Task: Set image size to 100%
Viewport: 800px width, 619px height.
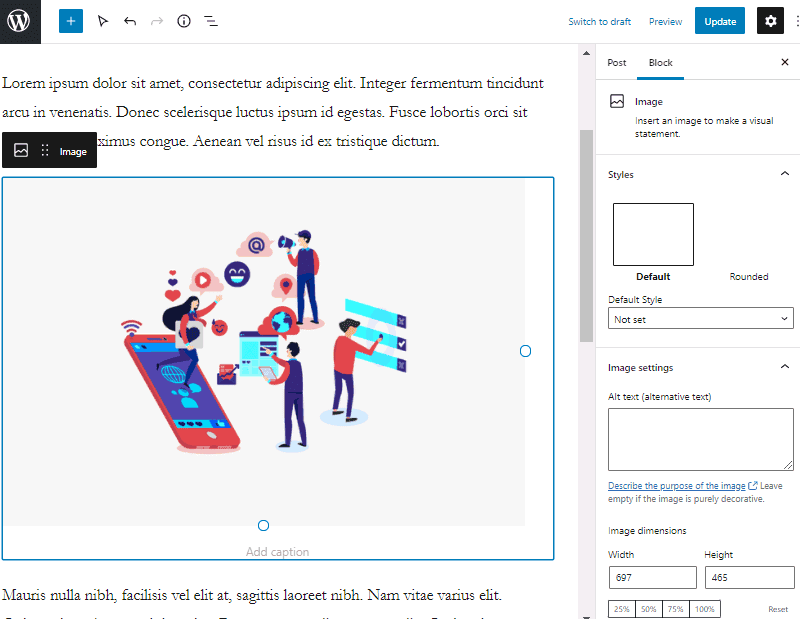Action: click(705, 609)
